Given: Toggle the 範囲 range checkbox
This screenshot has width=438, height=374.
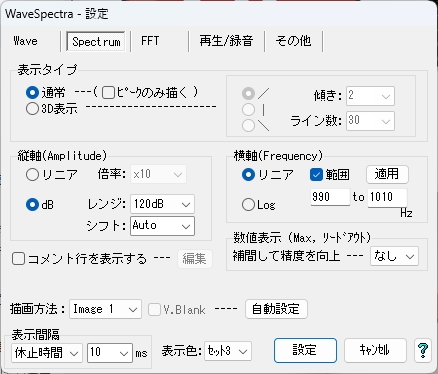Looking at the screenshot, I should click(316, 175).
